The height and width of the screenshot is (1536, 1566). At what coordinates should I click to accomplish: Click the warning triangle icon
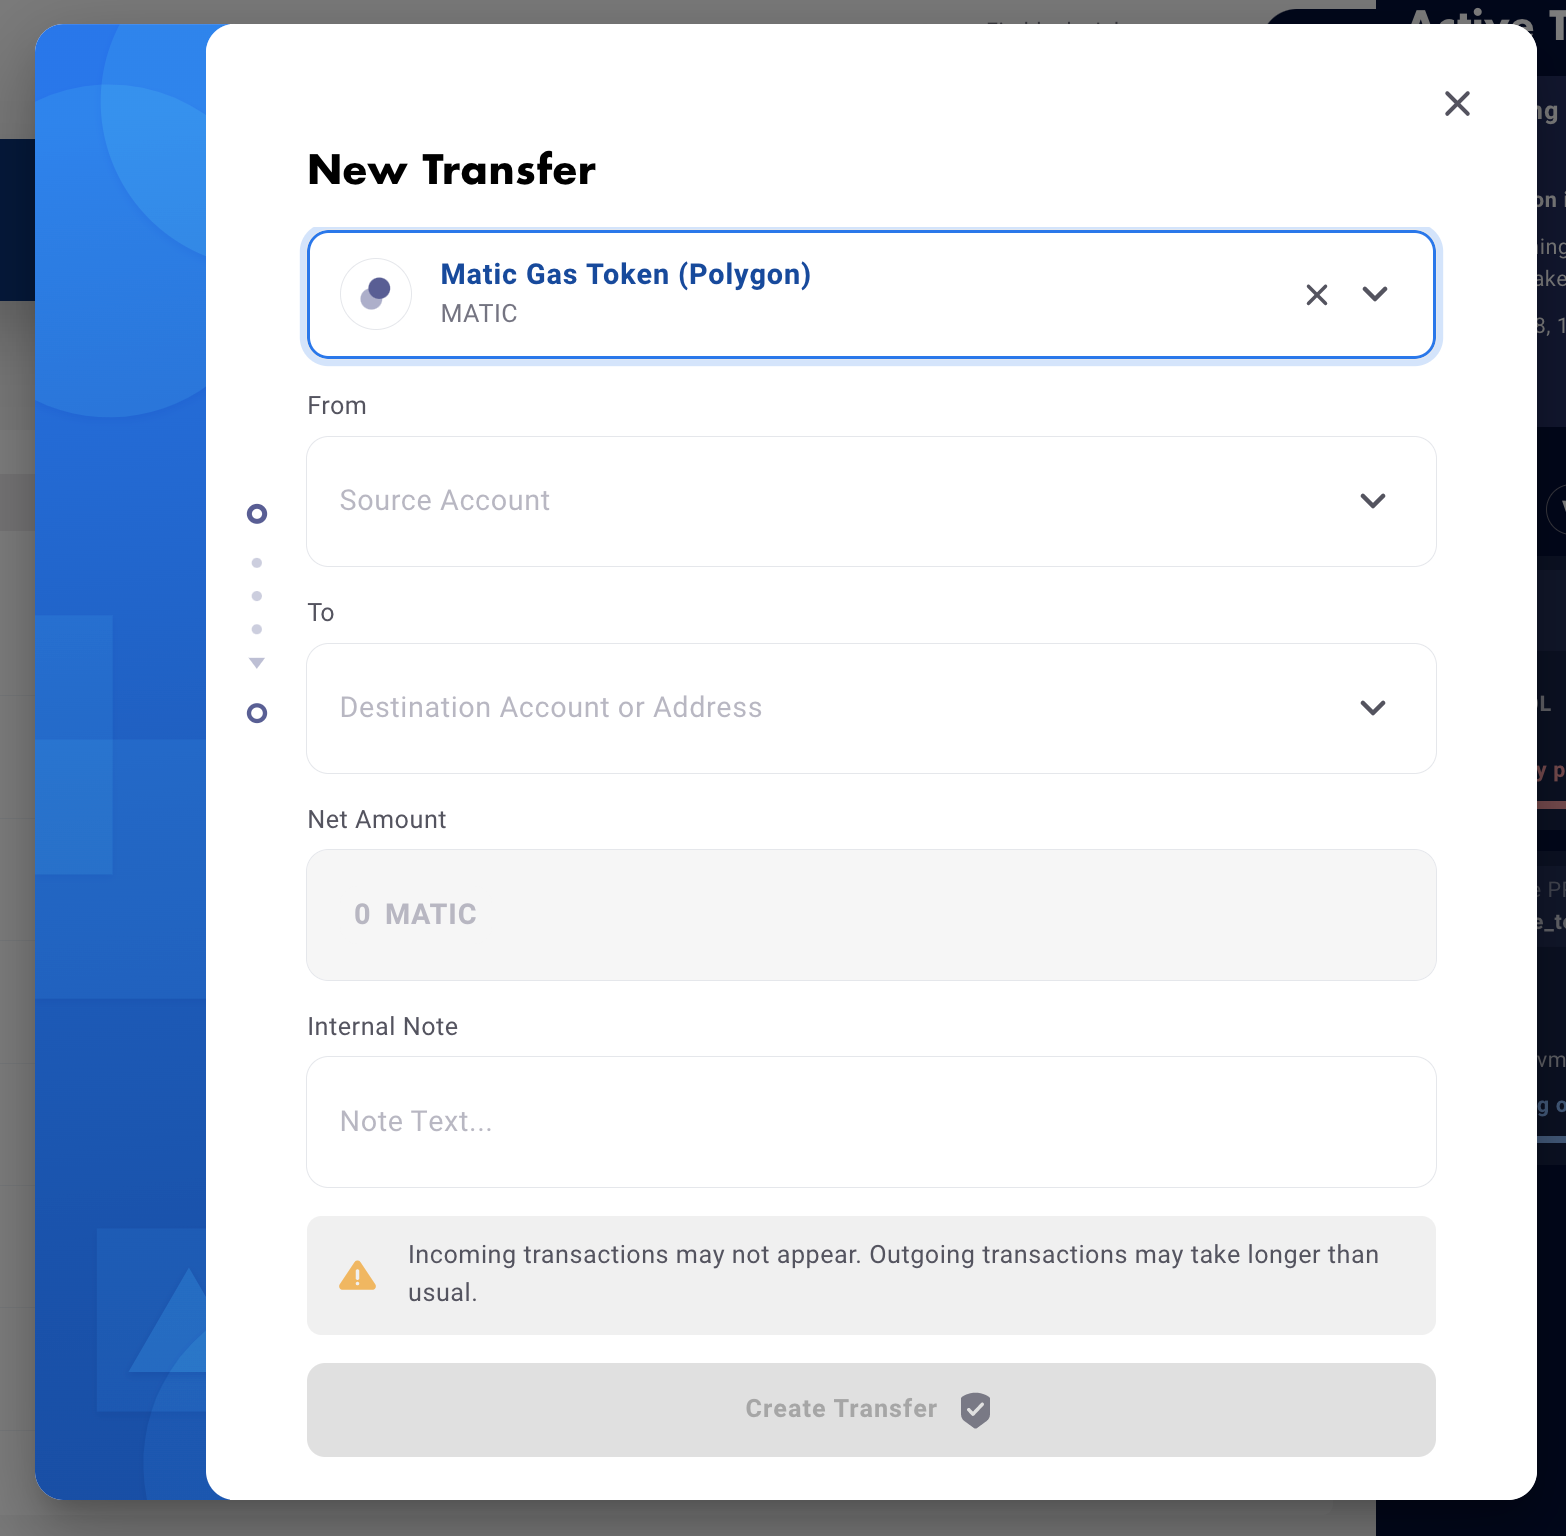pyautogui.click(x=357, y=1275)
